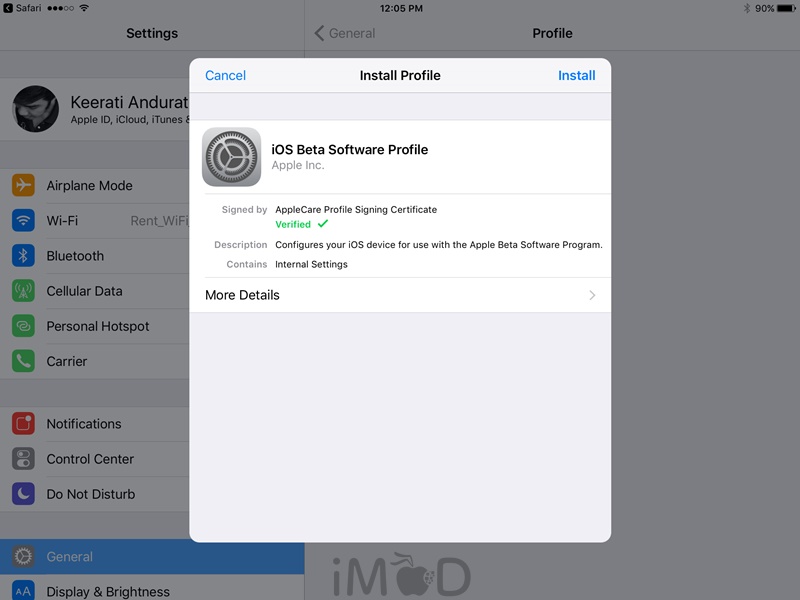Tap the Personal Hotspot icon
This screenshot has height=600, width=800.
pyautogui.click(x=23, y=326)
